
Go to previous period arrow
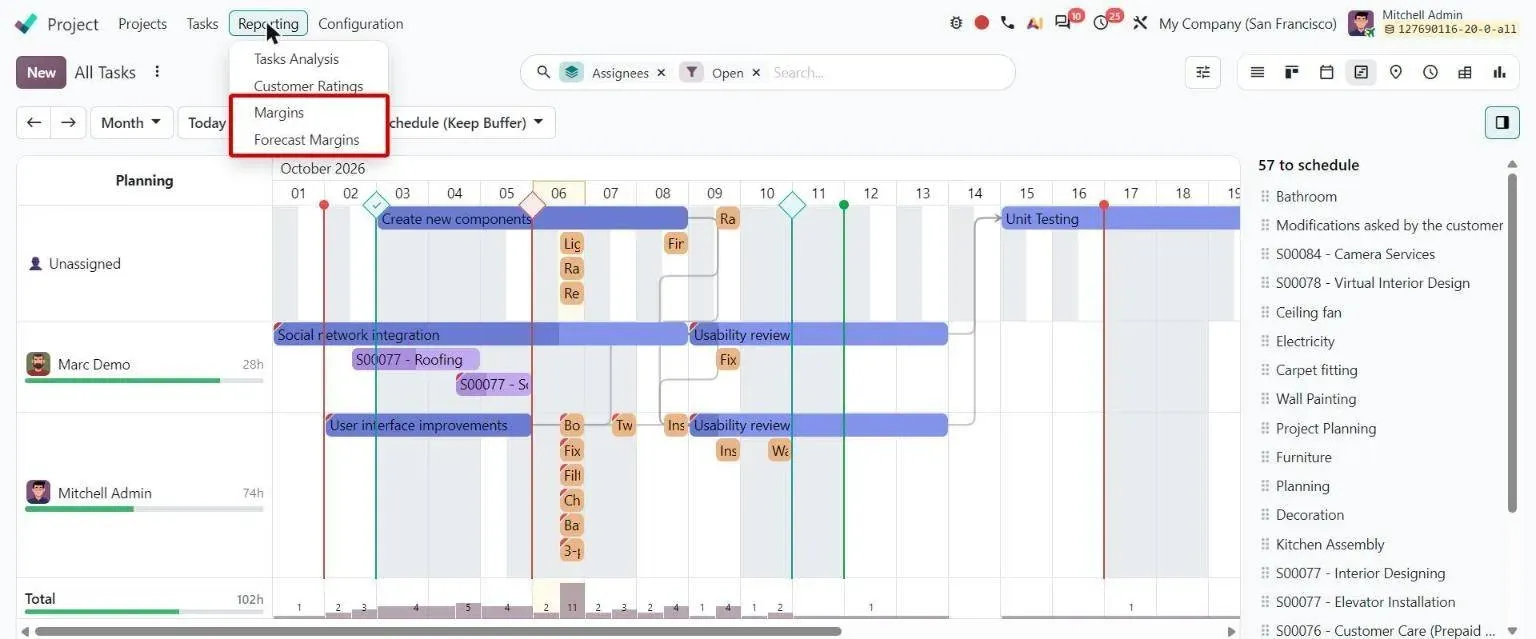click(34, 123)
